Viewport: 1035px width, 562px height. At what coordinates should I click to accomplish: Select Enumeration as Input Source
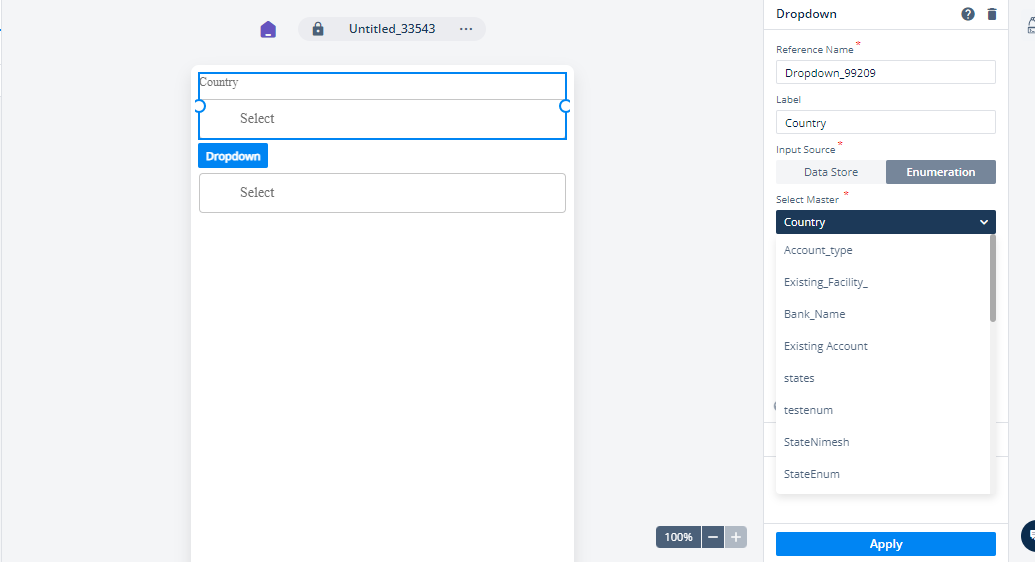point(941,172)
